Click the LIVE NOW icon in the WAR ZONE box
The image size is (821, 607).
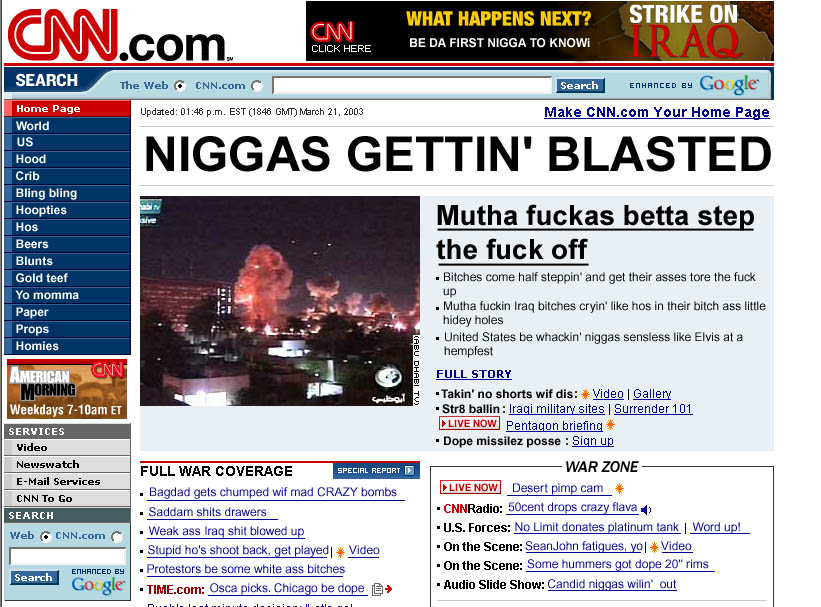click(x=470, y=487)
